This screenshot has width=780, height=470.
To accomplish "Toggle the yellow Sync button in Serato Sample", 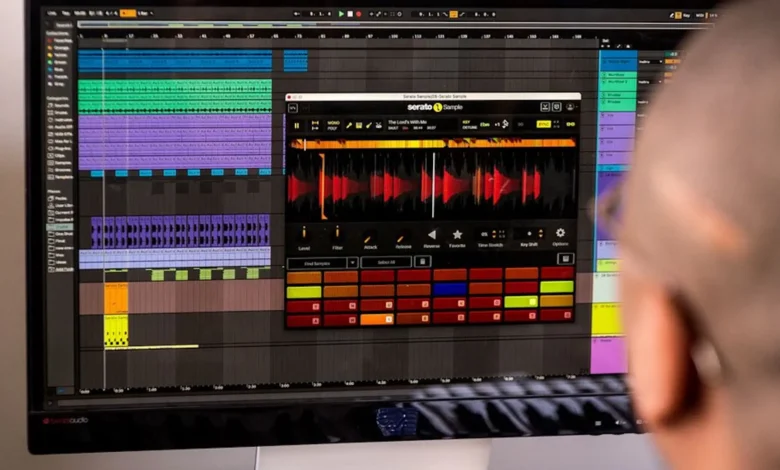I will point(543,124).
